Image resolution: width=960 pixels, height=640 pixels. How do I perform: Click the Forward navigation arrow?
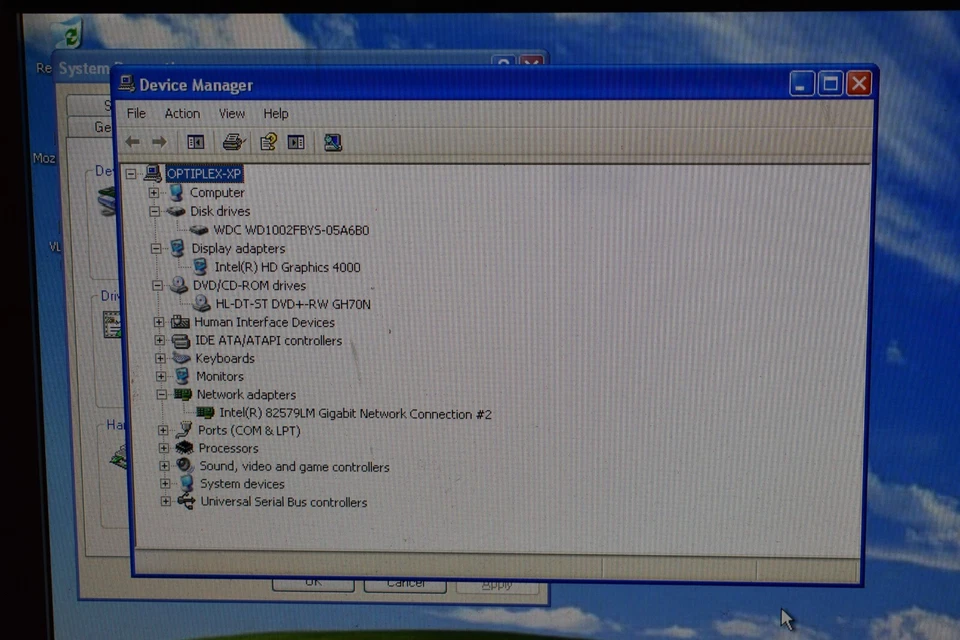coord(158,141)
